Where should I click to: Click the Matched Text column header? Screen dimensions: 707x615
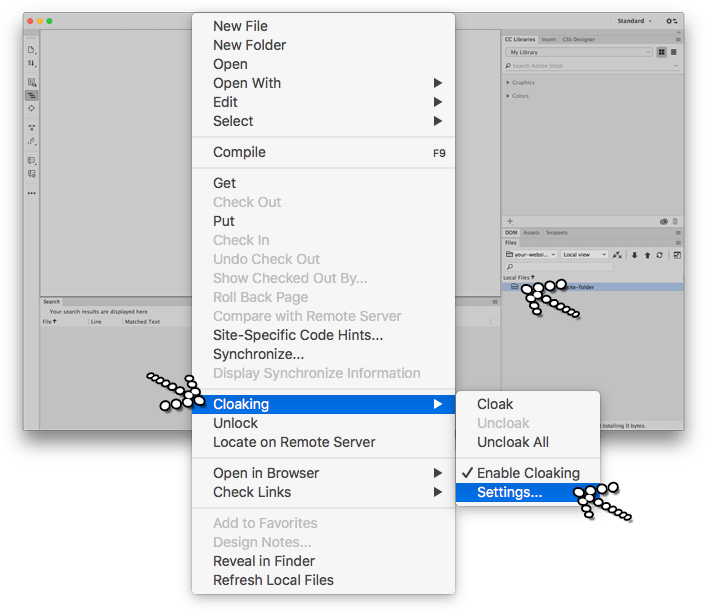point(142,322)
